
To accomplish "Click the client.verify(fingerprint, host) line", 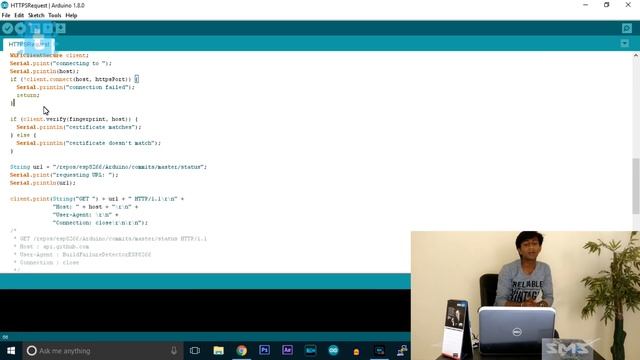I will pyautogui.click(x=74, y=119).
